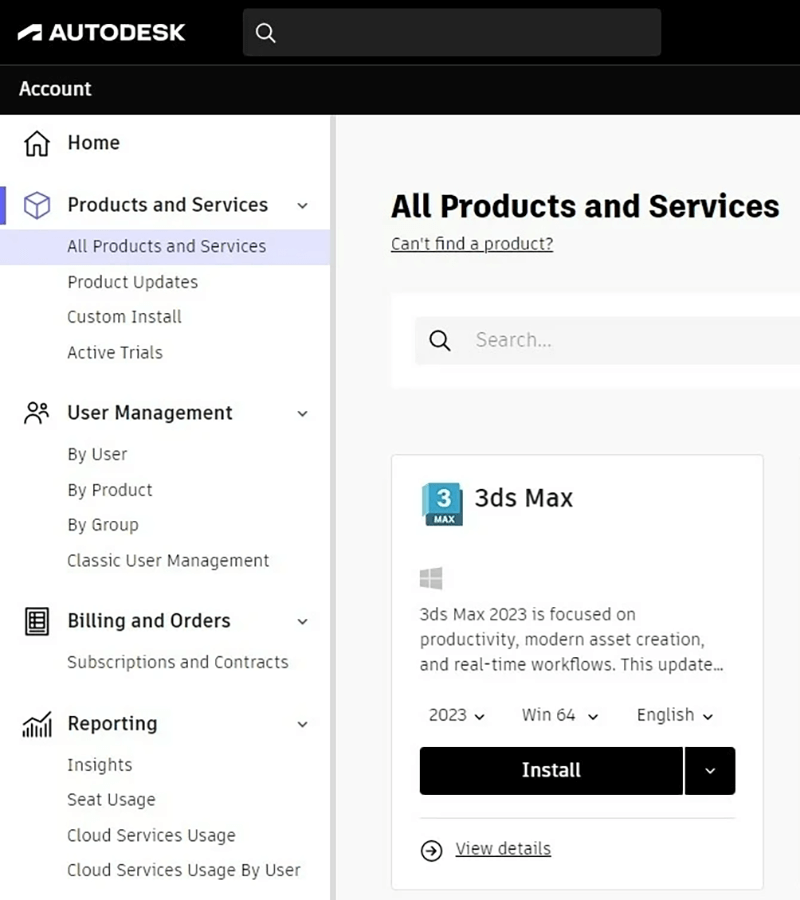Viewport: 800px width, 900px height.
Task: Collapse the Products and Services section chevron
Action: tap(302, 205)
